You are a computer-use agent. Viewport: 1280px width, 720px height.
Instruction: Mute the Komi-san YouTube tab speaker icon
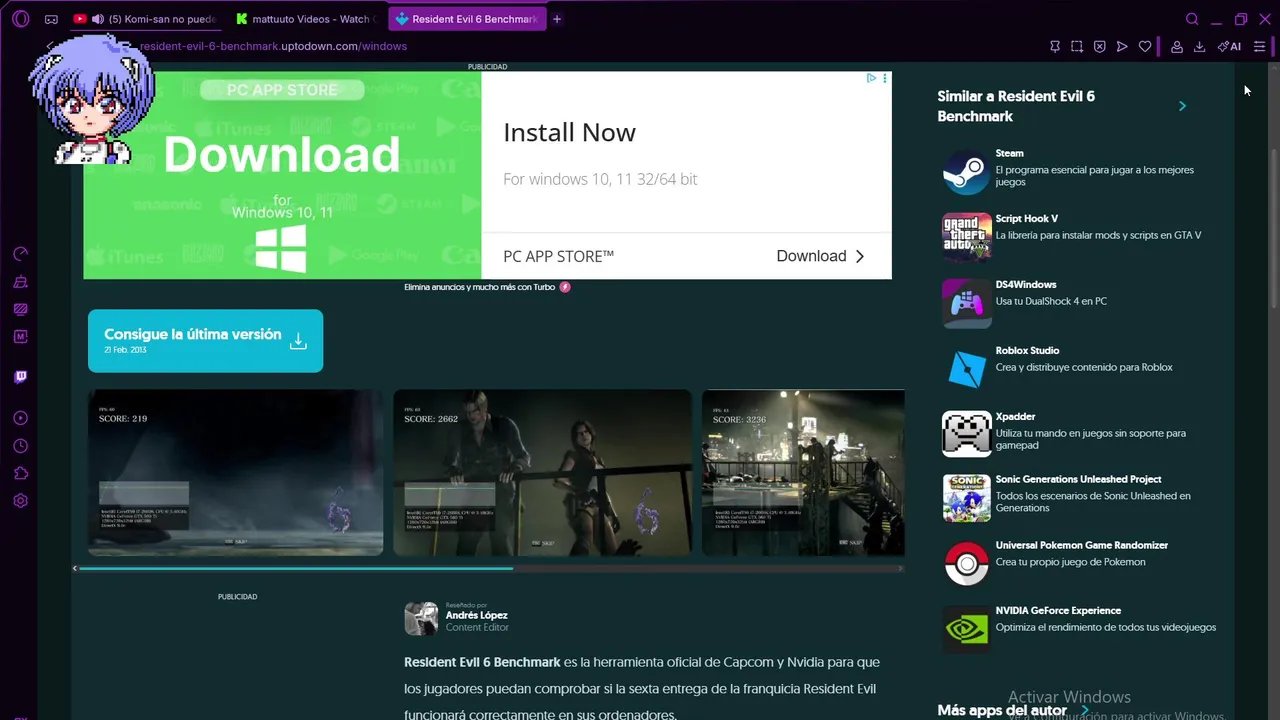point(97,19)
